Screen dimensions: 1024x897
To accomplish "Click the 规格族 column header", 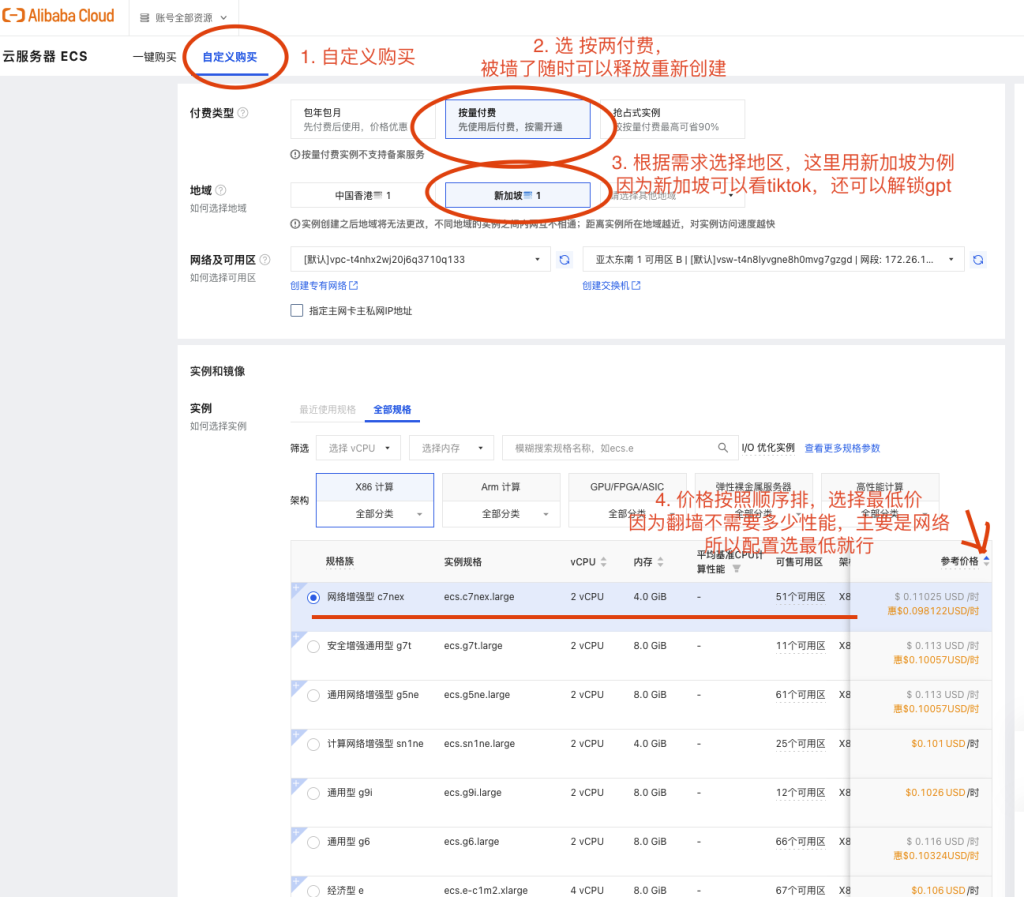I will [x=340, y=561].
